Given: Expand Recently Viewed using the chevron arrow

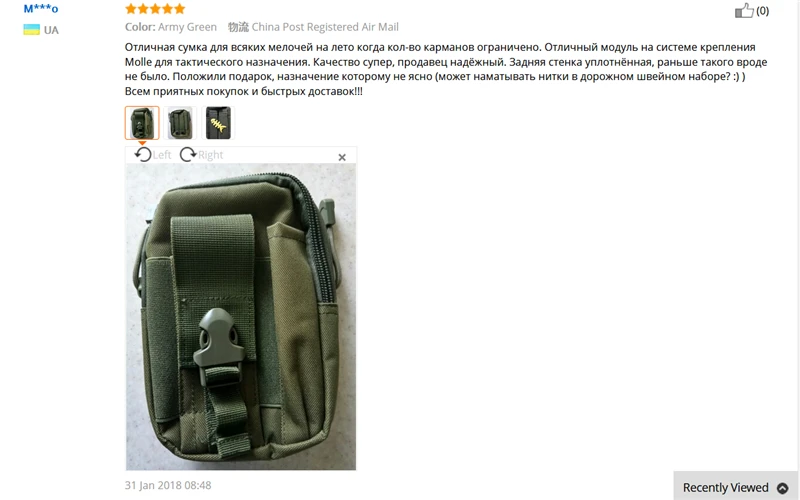Looking at the screenshot, I should click(782, 488).
